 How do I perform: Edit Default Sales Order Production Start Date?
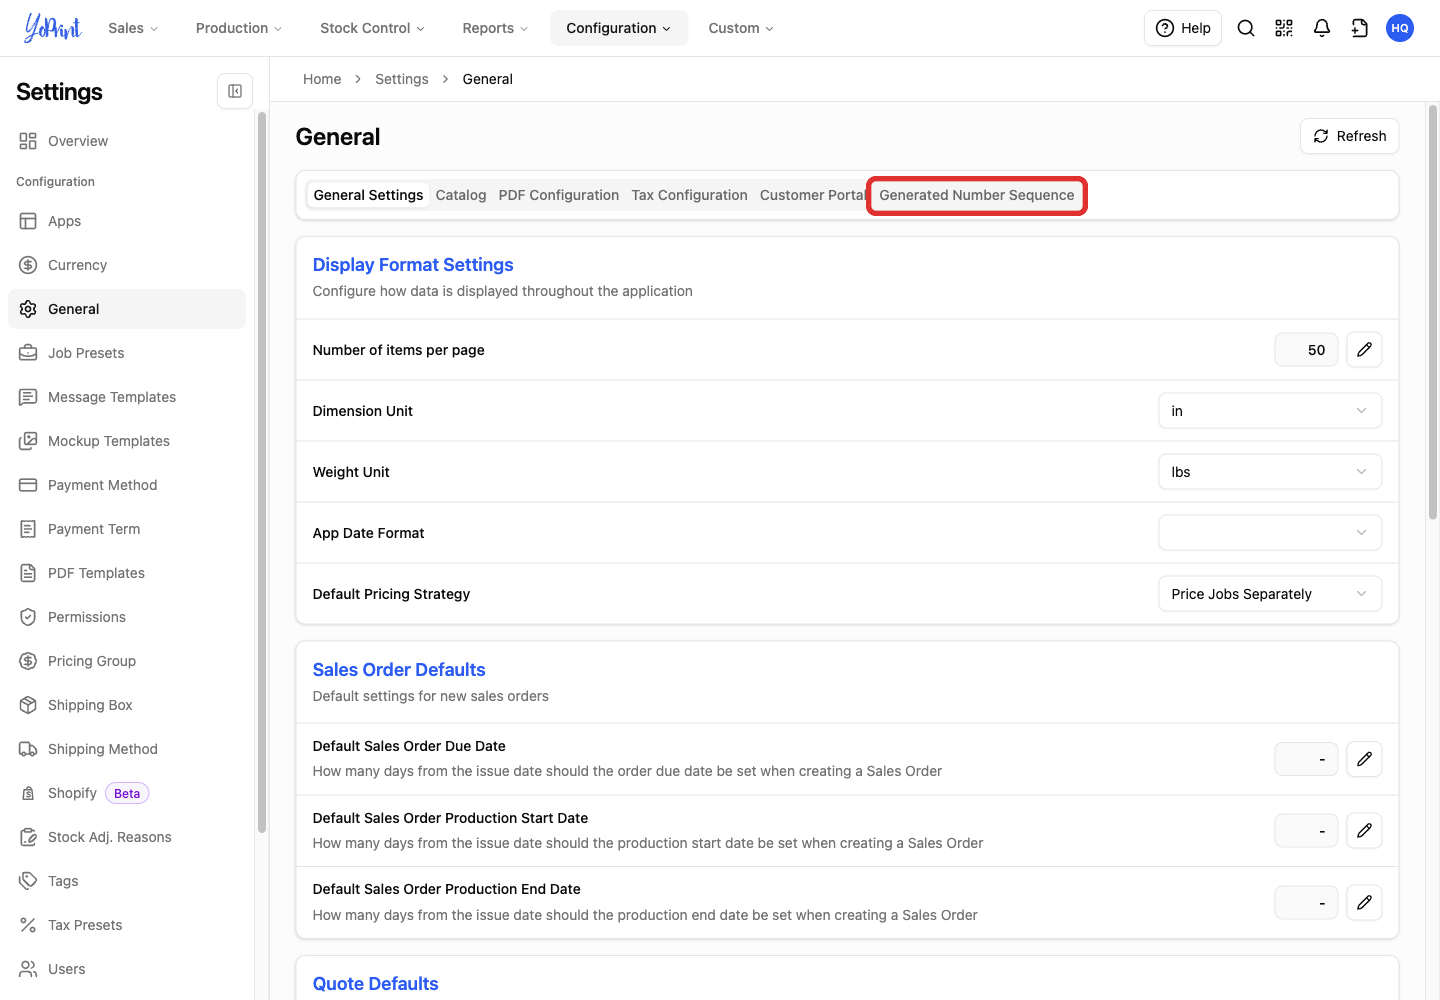tap(1364, 831)
